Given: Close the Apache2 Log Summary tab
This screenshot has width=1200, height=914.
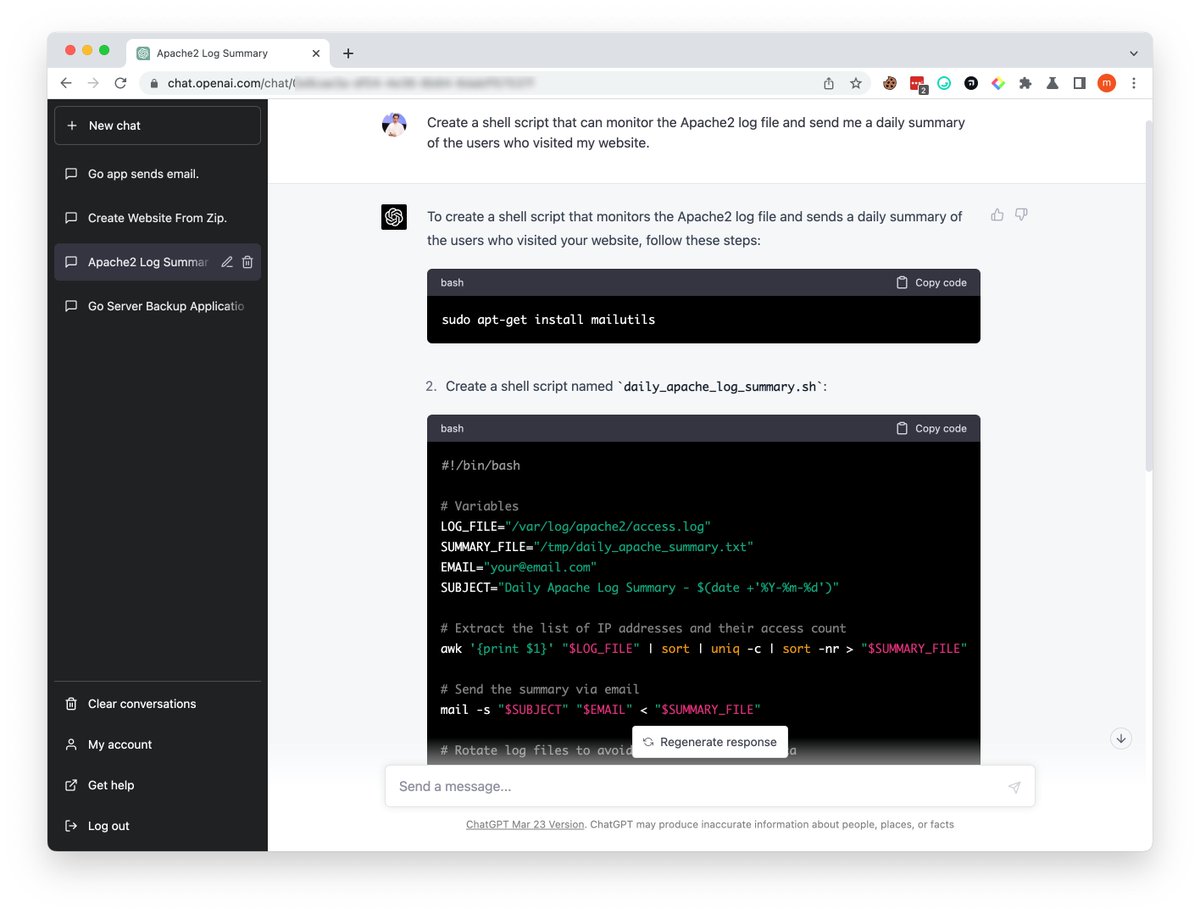Looking at the screenshot, I should [x=317, y=53].
